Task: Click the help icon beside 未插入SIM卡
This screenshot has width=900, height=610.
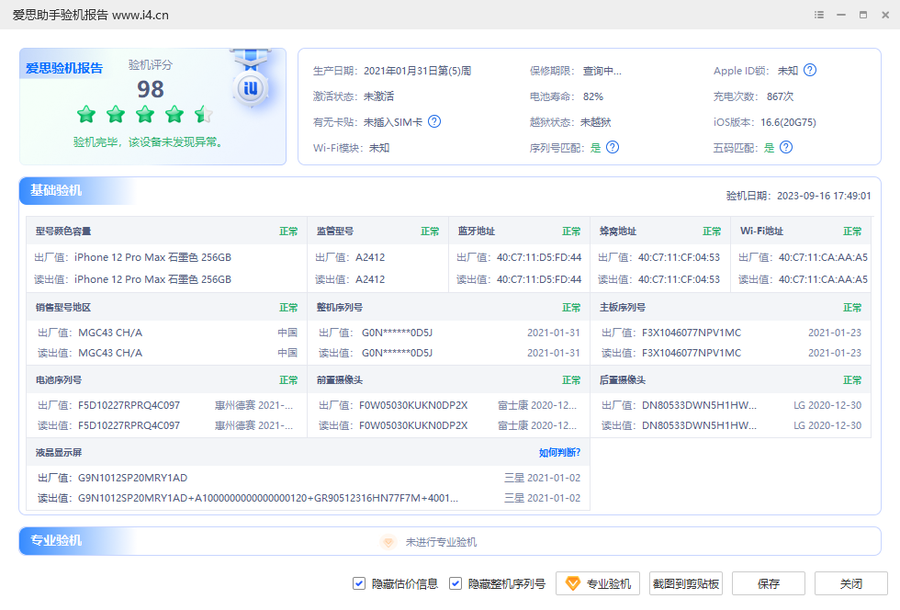Action: (x=435, y=122)
